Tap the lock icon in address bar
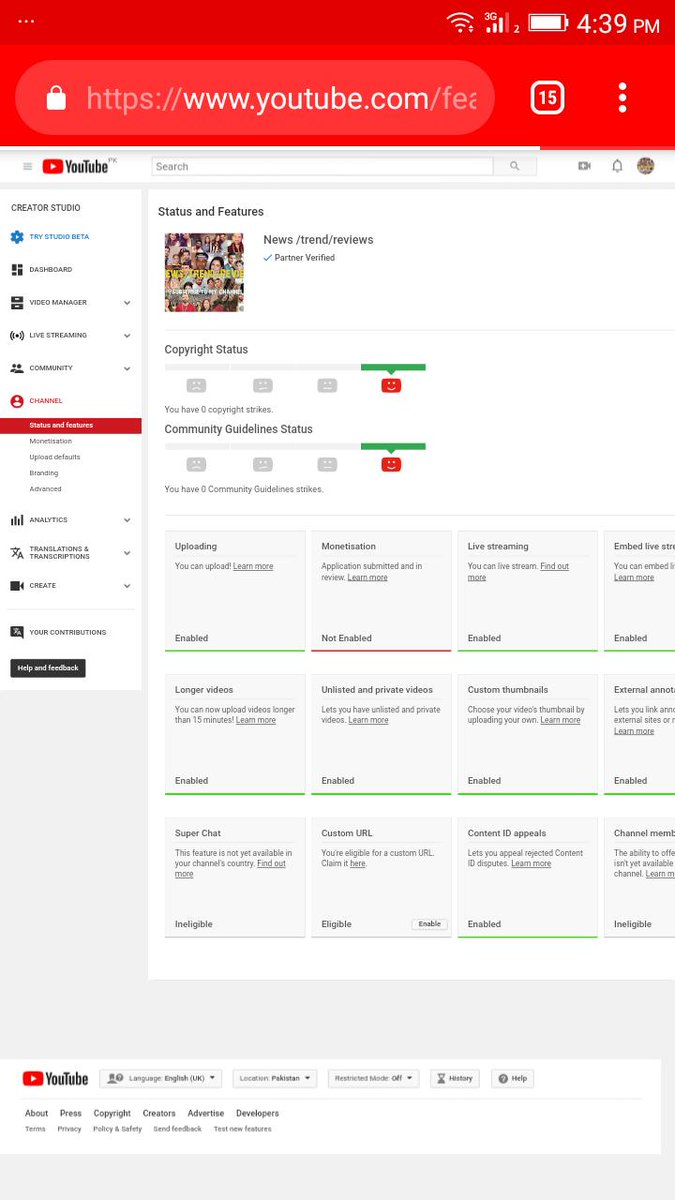The height and width of the screenshot is (1200, 675). 56,98
